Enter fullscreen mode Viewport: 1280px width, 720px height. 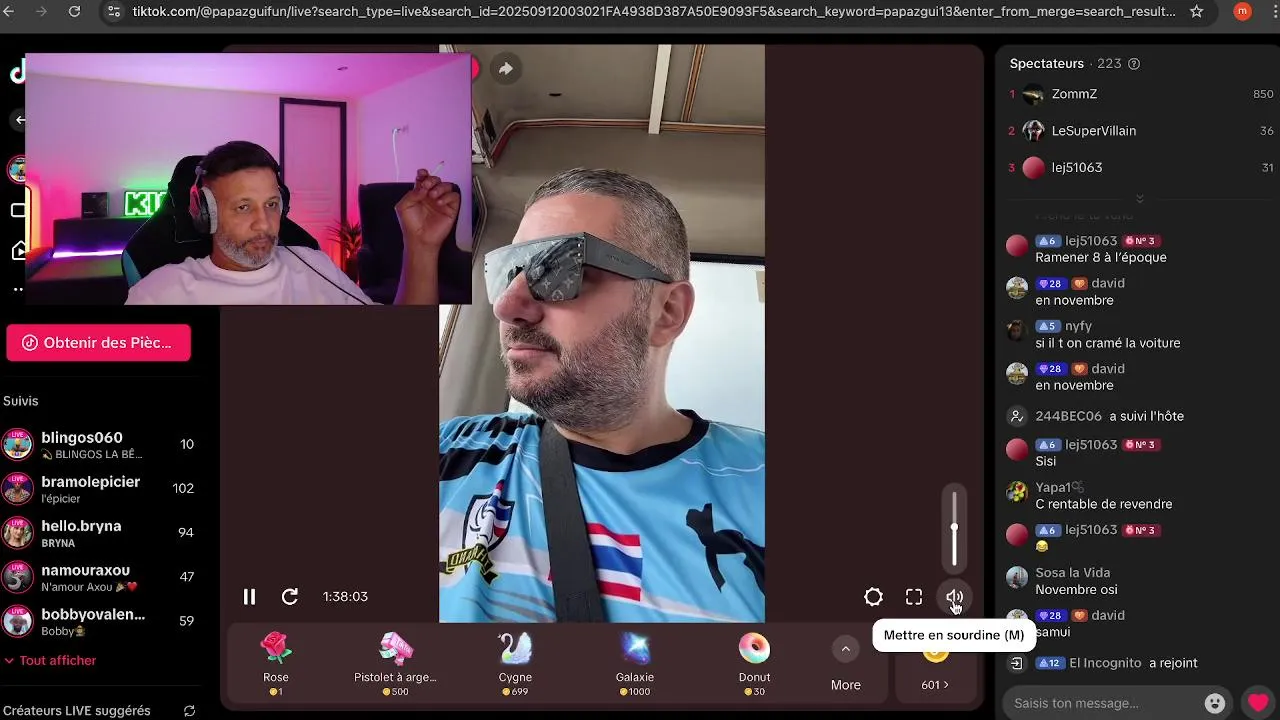click(x=914, y=597)
